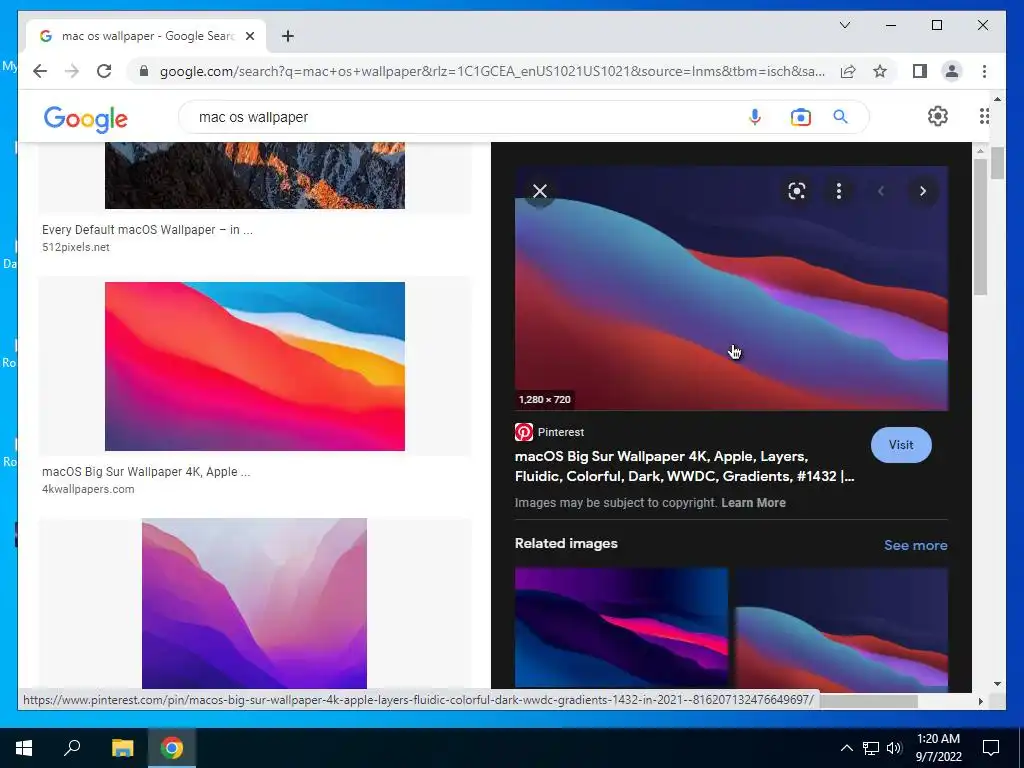
Task: Close the image preview panel
Action: pos(539,191)
